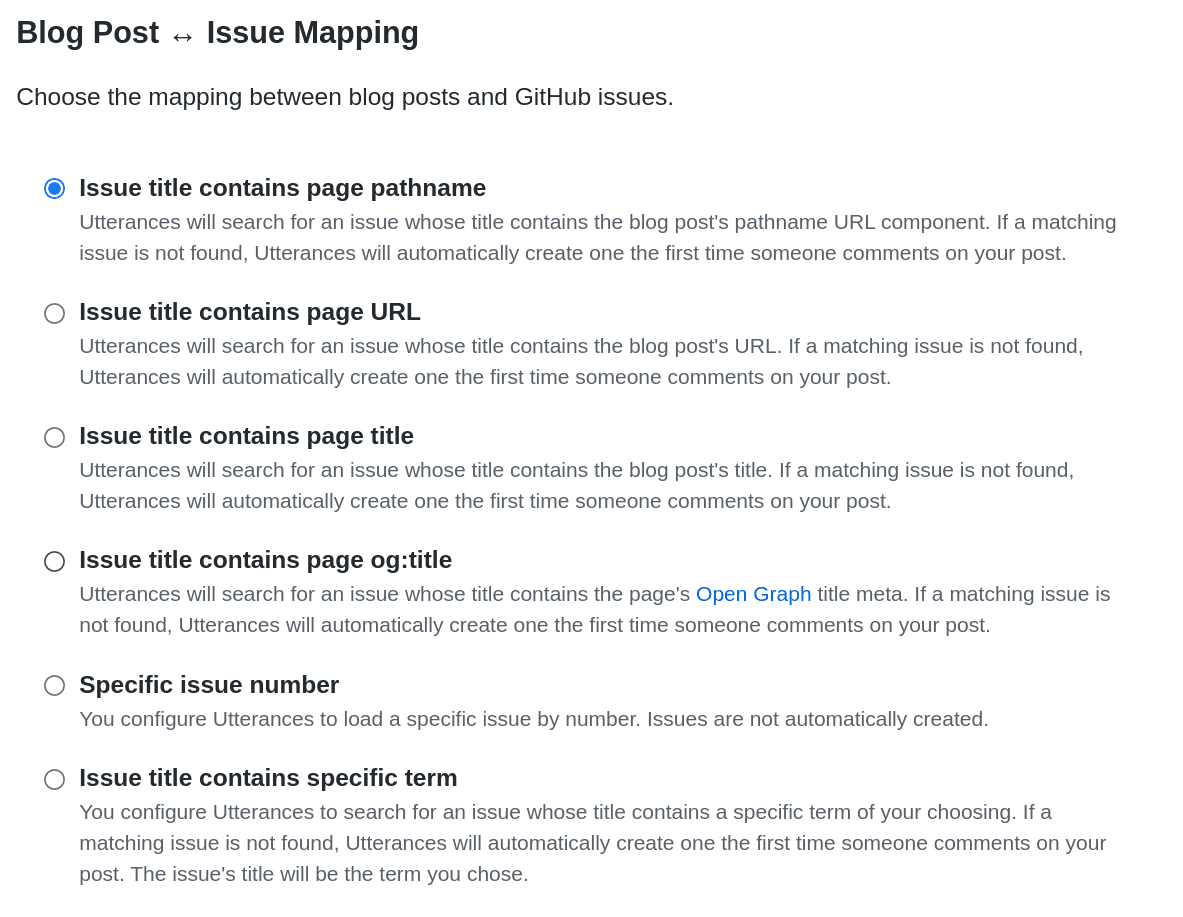Click the Issue title contains specific term heading
Viewport: 1183px width, 917px height.
coord(268,778)
